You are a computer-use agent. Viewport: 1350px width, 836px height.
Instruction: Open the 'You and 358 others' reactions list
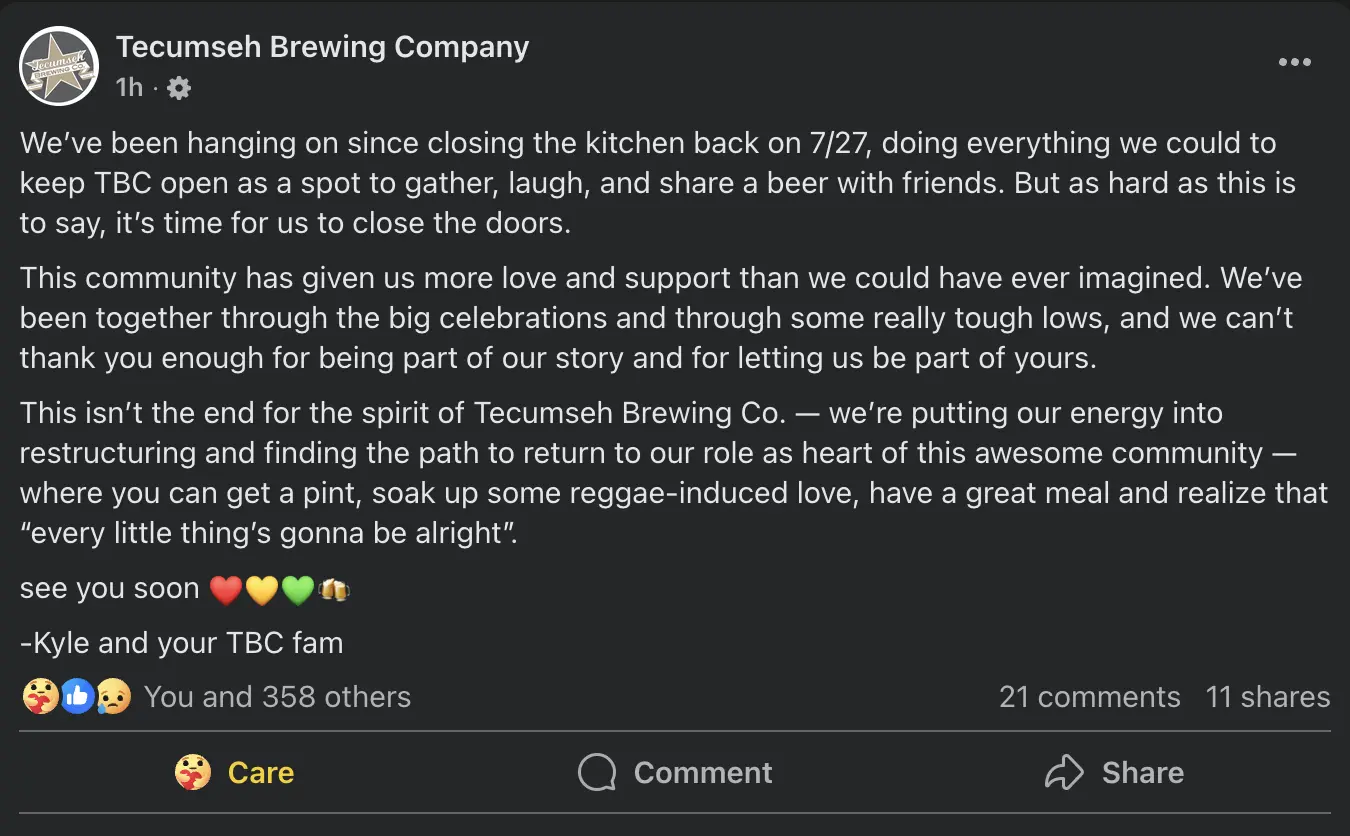[x=277, y=696]
